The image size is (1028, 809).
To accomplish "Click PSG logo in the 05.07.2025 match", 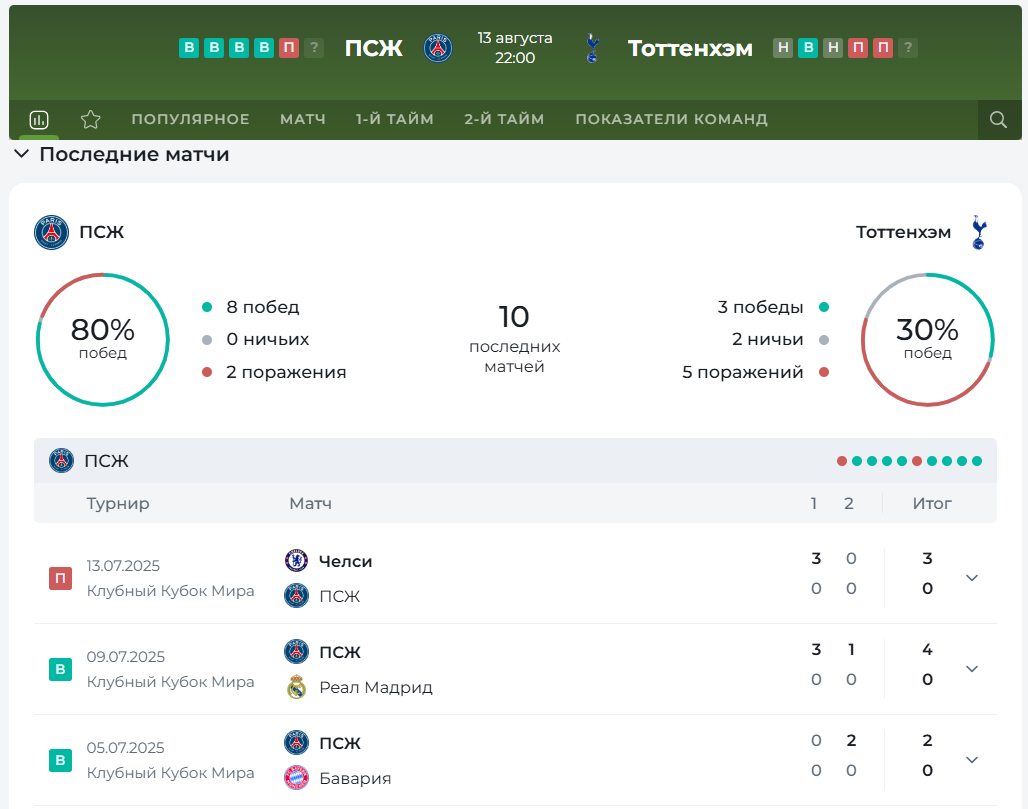I will (x=296, y=743).
